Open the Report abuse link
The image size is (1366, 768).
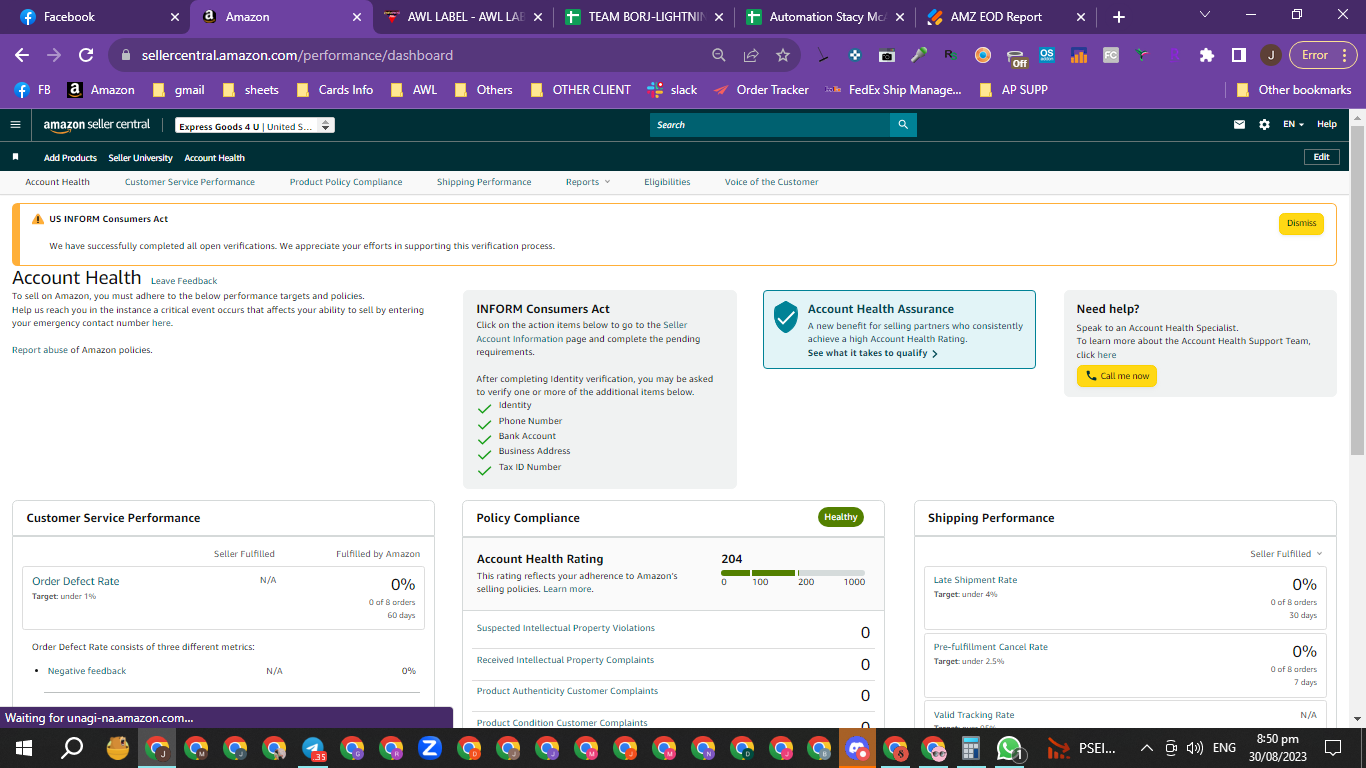pos(39,350)
